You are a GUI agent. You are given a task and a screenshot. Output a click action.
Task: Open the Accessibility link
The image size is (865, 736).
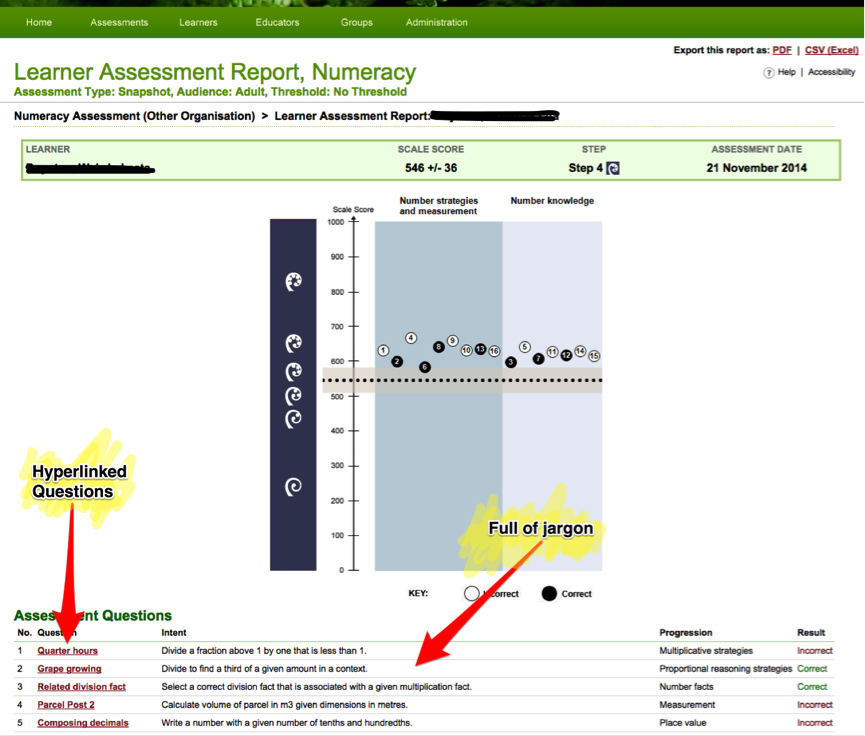pos(831,72)
